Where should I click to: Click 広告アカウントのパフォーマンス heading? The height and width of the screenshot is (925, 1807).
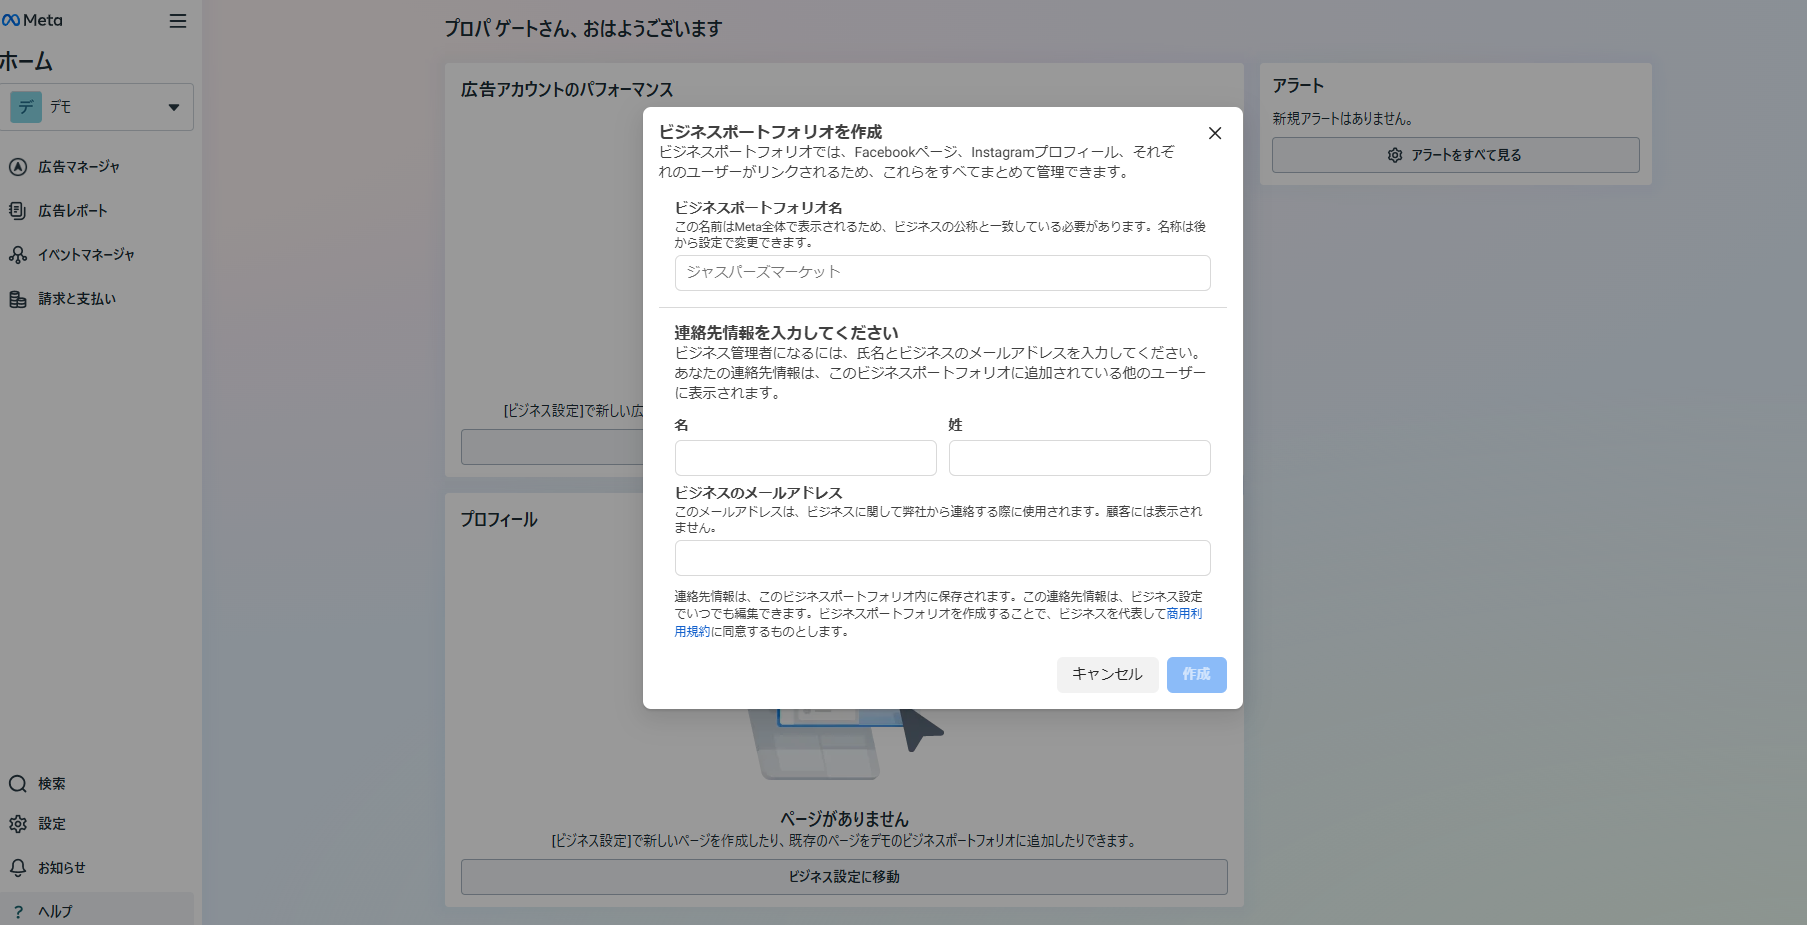(x=567, y=90)
